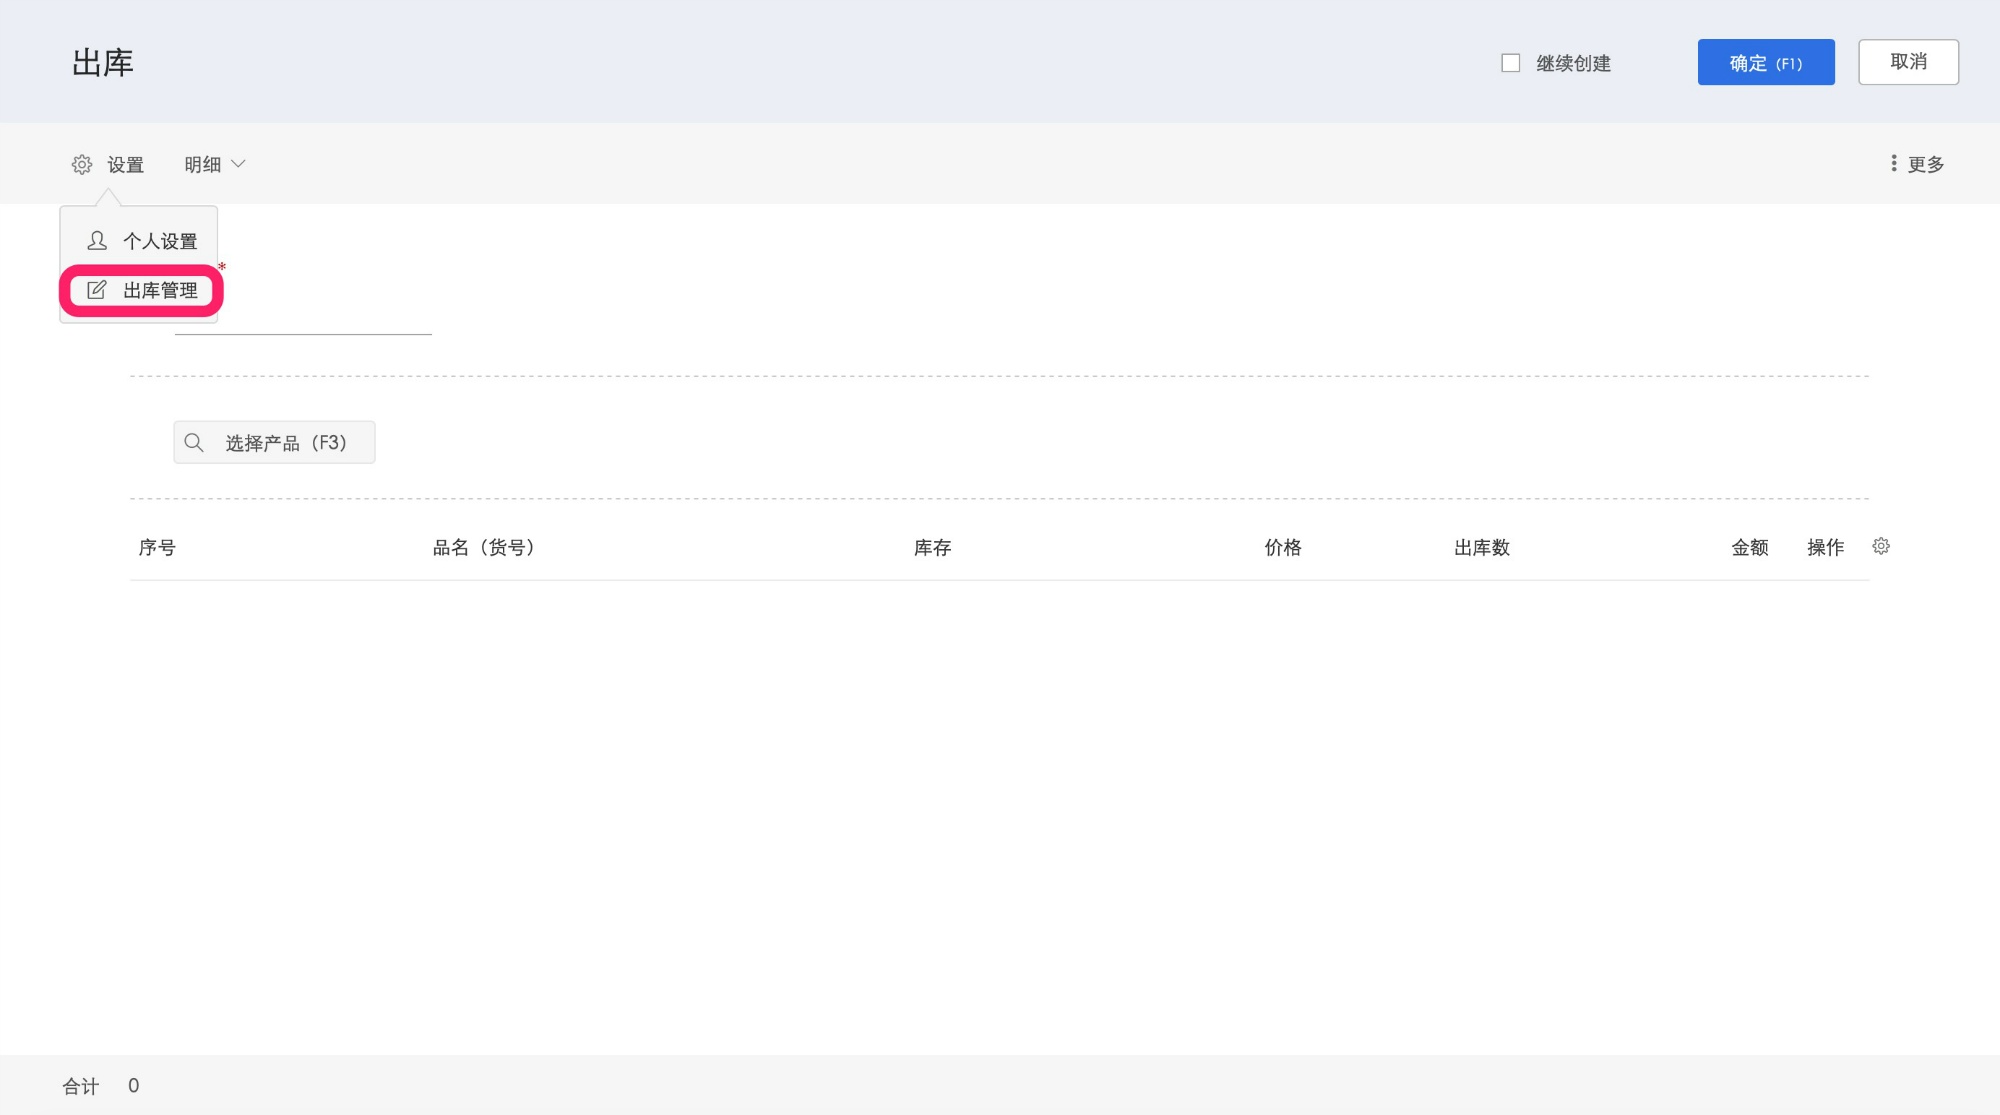
Task: Tick the 继续创建 checkbox
Action: click(1511, 63)
